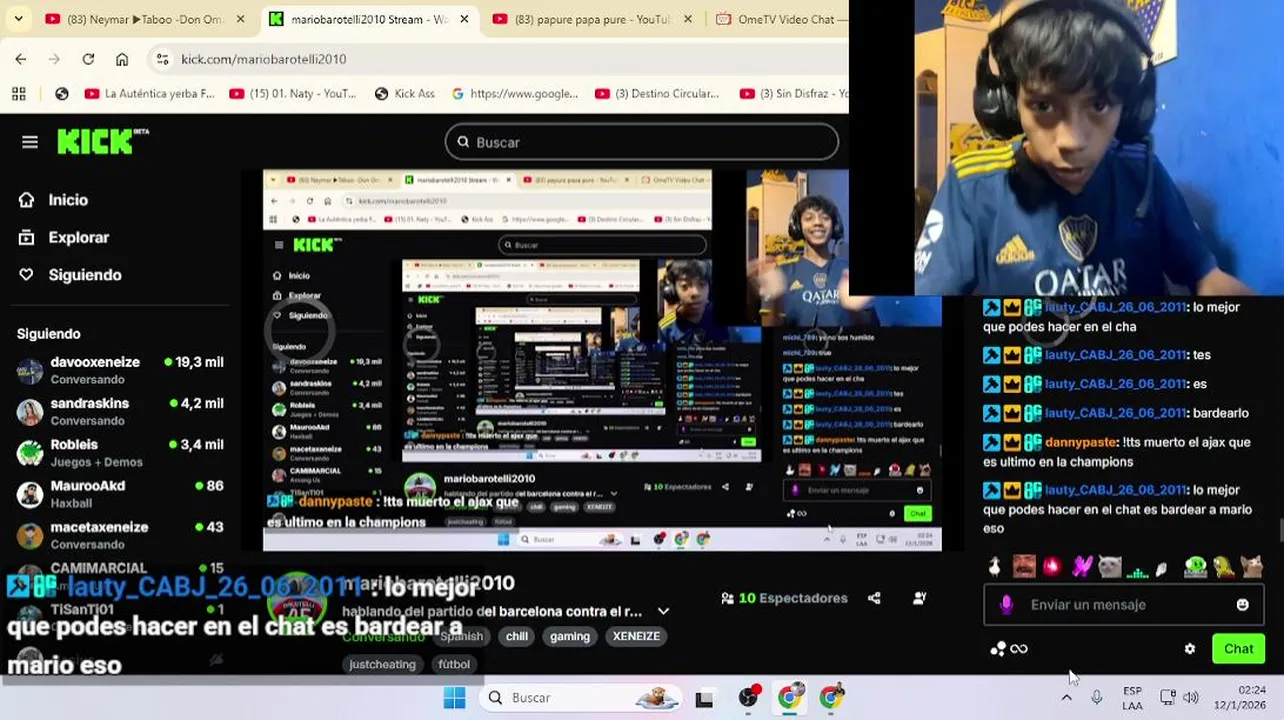1284x720 pixels.
Task: Open 01. Naty YouTube bookmark
Action: 293,93
